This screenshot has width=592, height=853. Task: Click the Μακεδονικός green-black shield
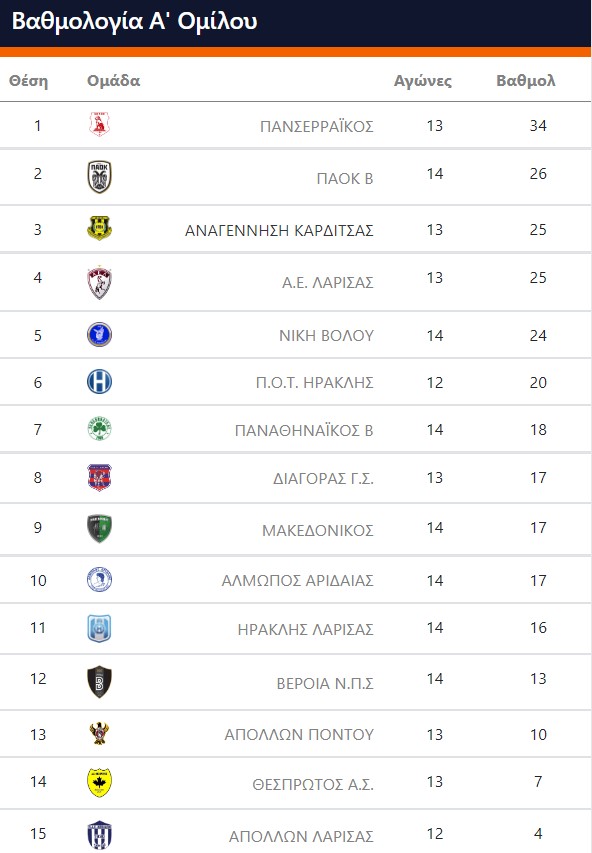coord(100,528)
